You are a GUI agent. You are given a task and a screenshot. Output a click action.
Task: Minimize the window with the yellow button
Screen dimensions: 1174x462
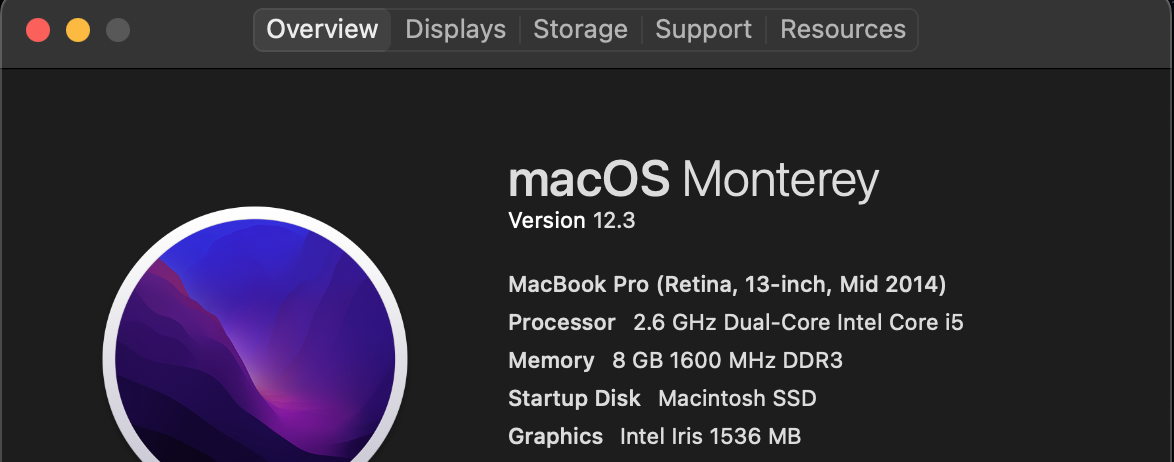[x=78, y=30]
